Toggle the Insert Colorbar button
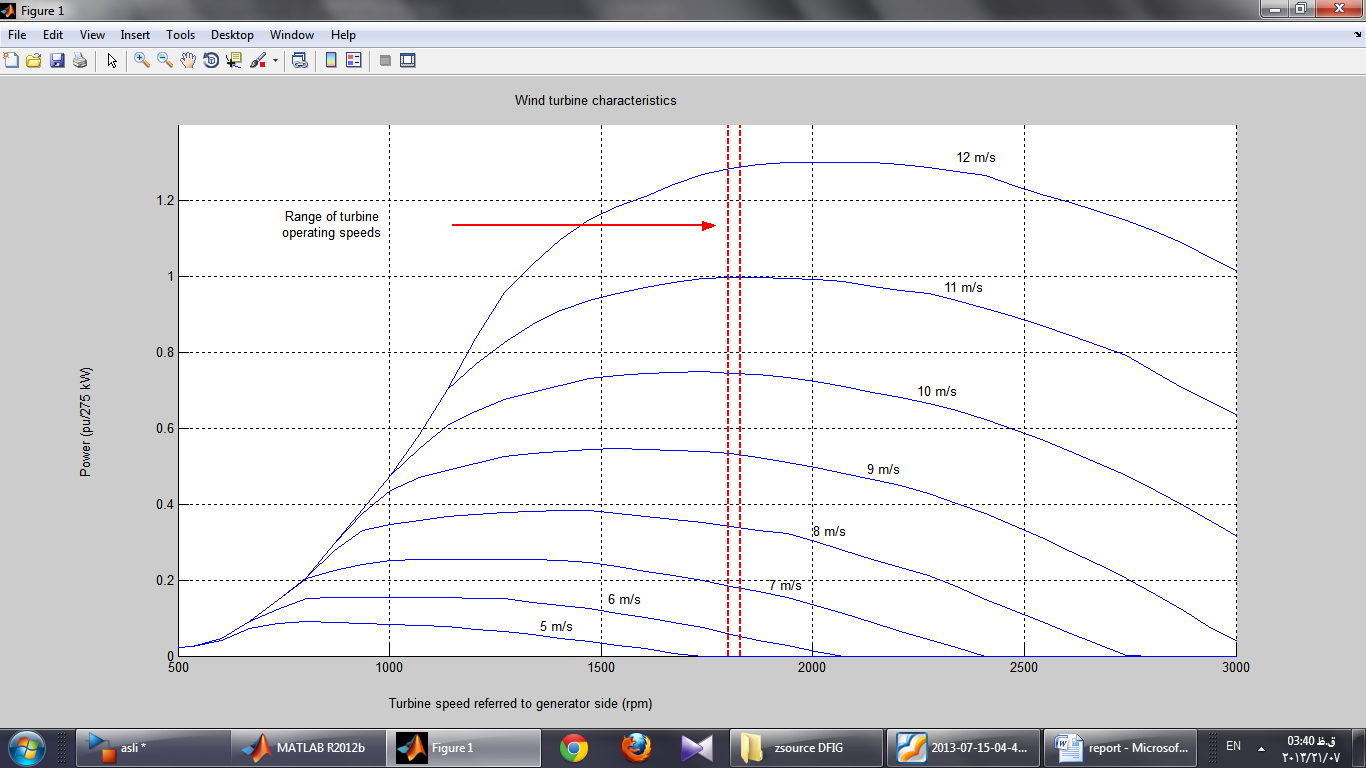Viewport: 1366px width, 768px height. click(331, 61)
